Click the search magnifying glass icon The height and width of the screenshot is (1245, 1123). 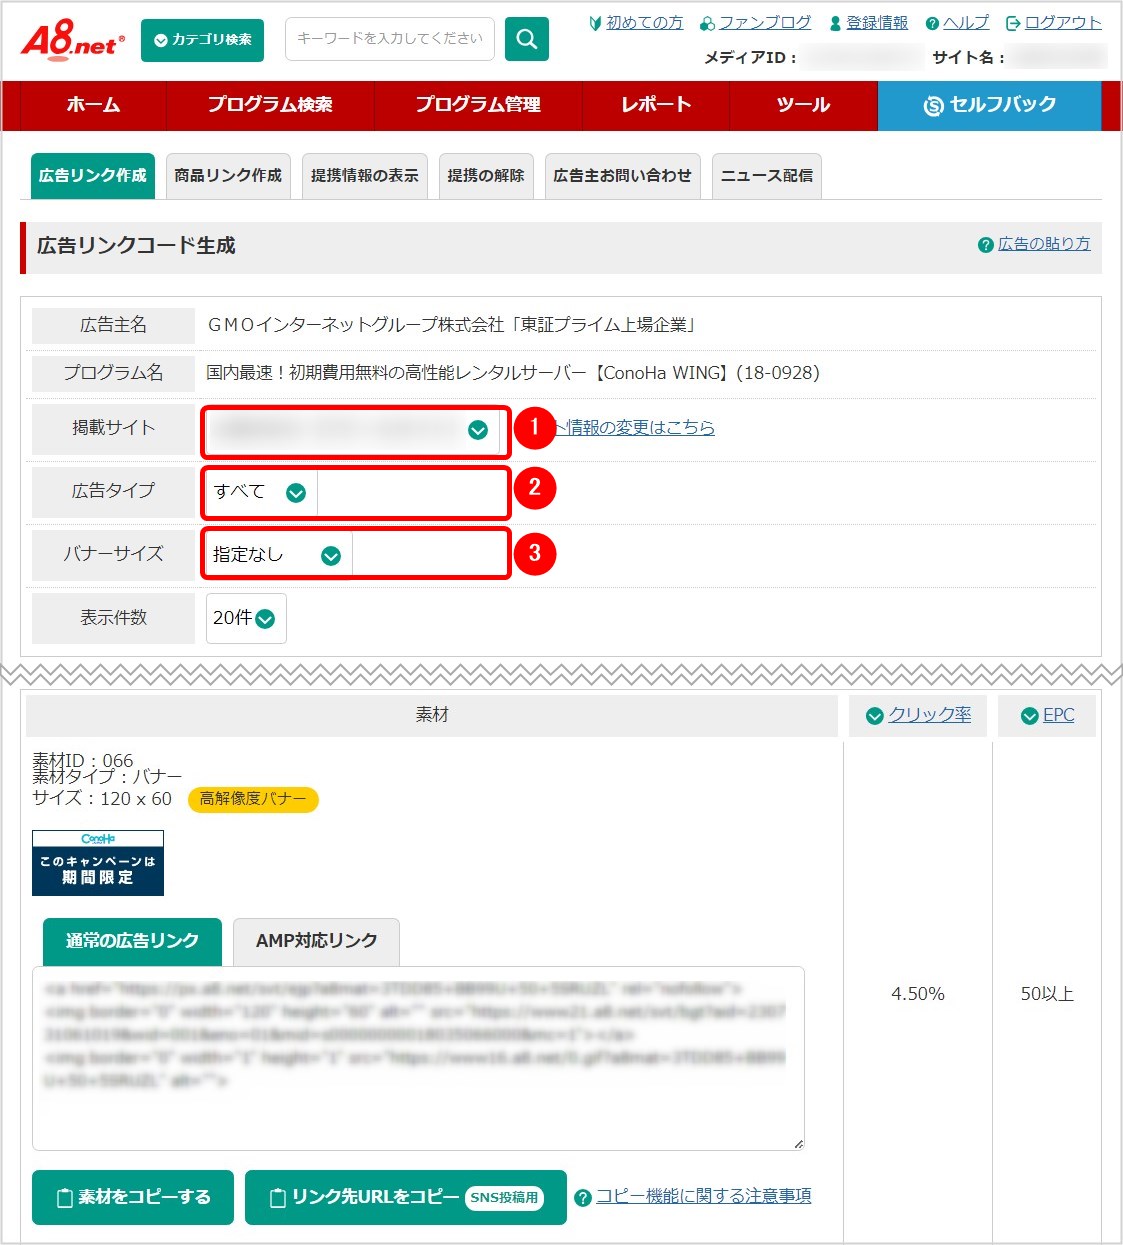[526, 38]
